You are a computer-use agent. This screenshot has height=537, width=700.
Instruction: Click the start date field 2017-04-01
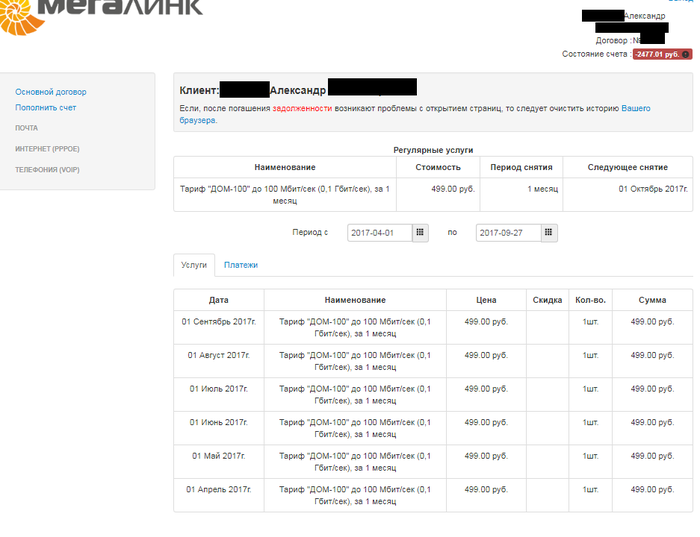379,232
